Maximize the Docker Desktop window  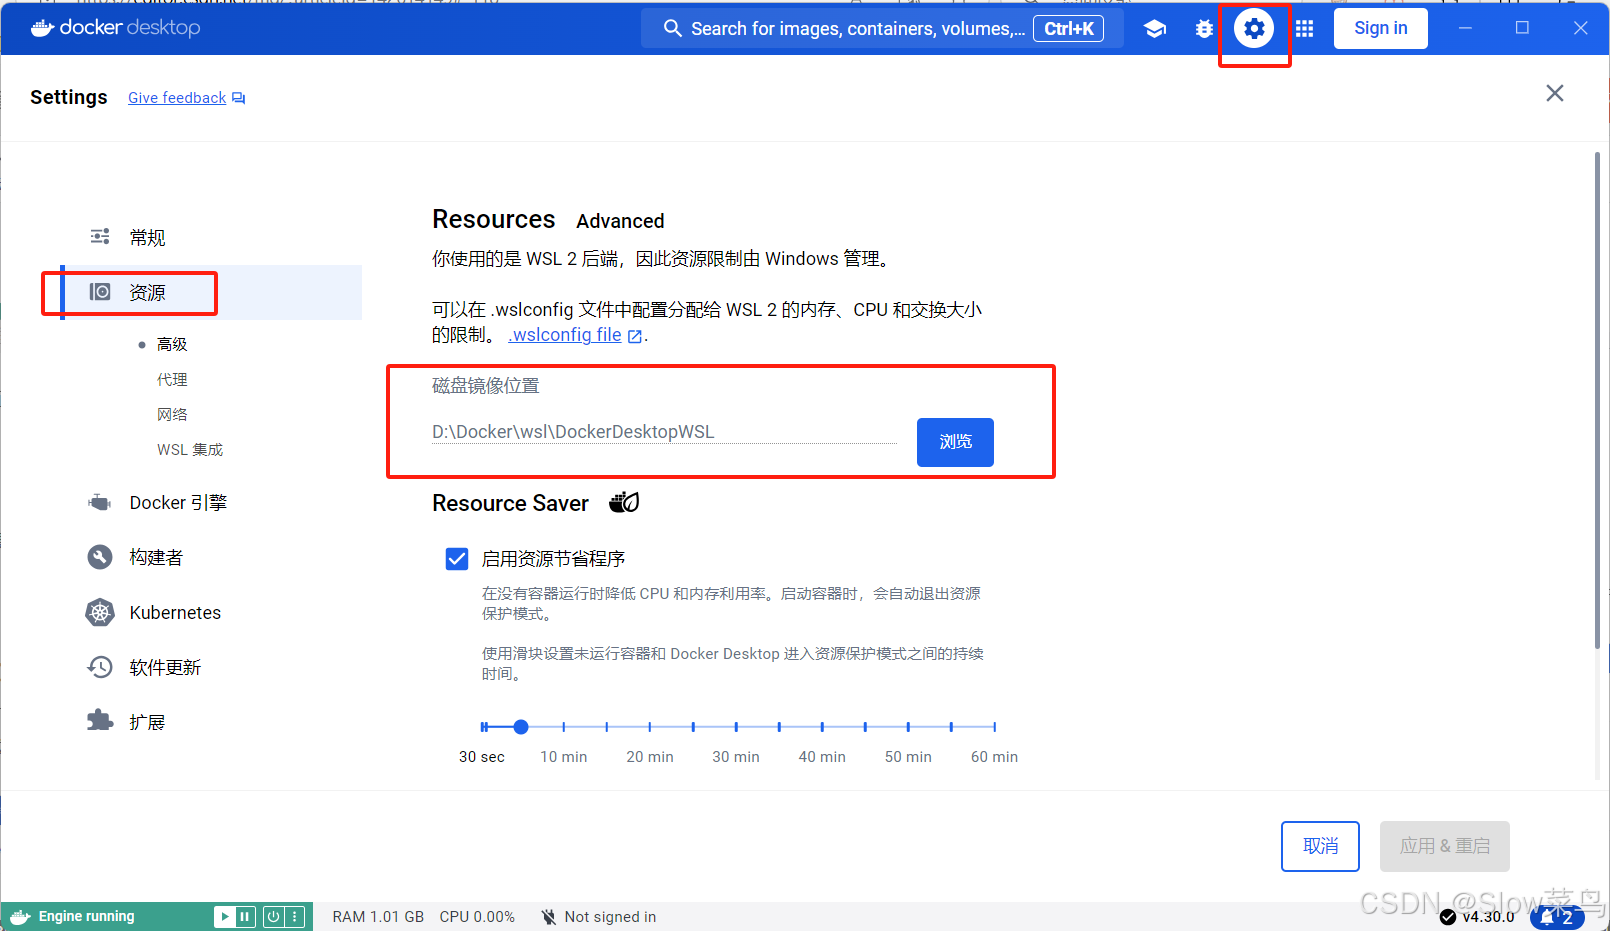(x=1522, y=28)
